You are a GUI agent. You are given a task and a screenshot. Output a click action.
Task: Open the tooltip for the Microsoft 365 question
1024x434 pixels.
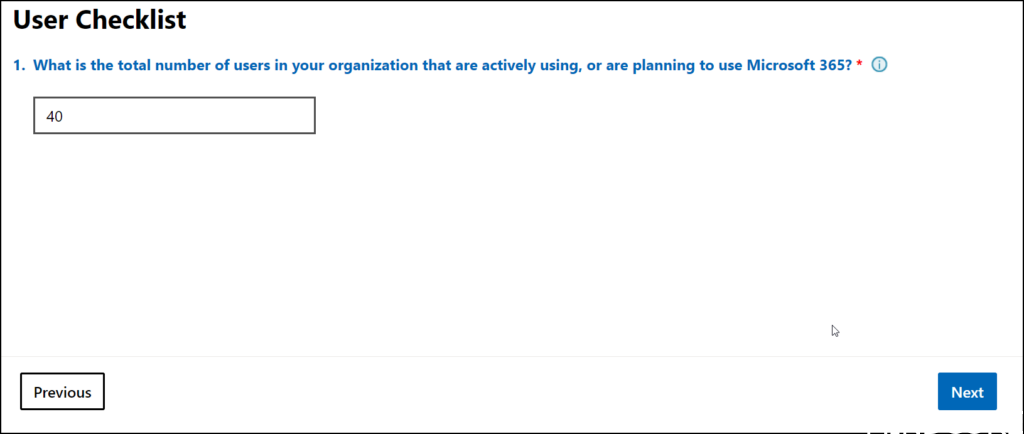click(x=880, y=66)
